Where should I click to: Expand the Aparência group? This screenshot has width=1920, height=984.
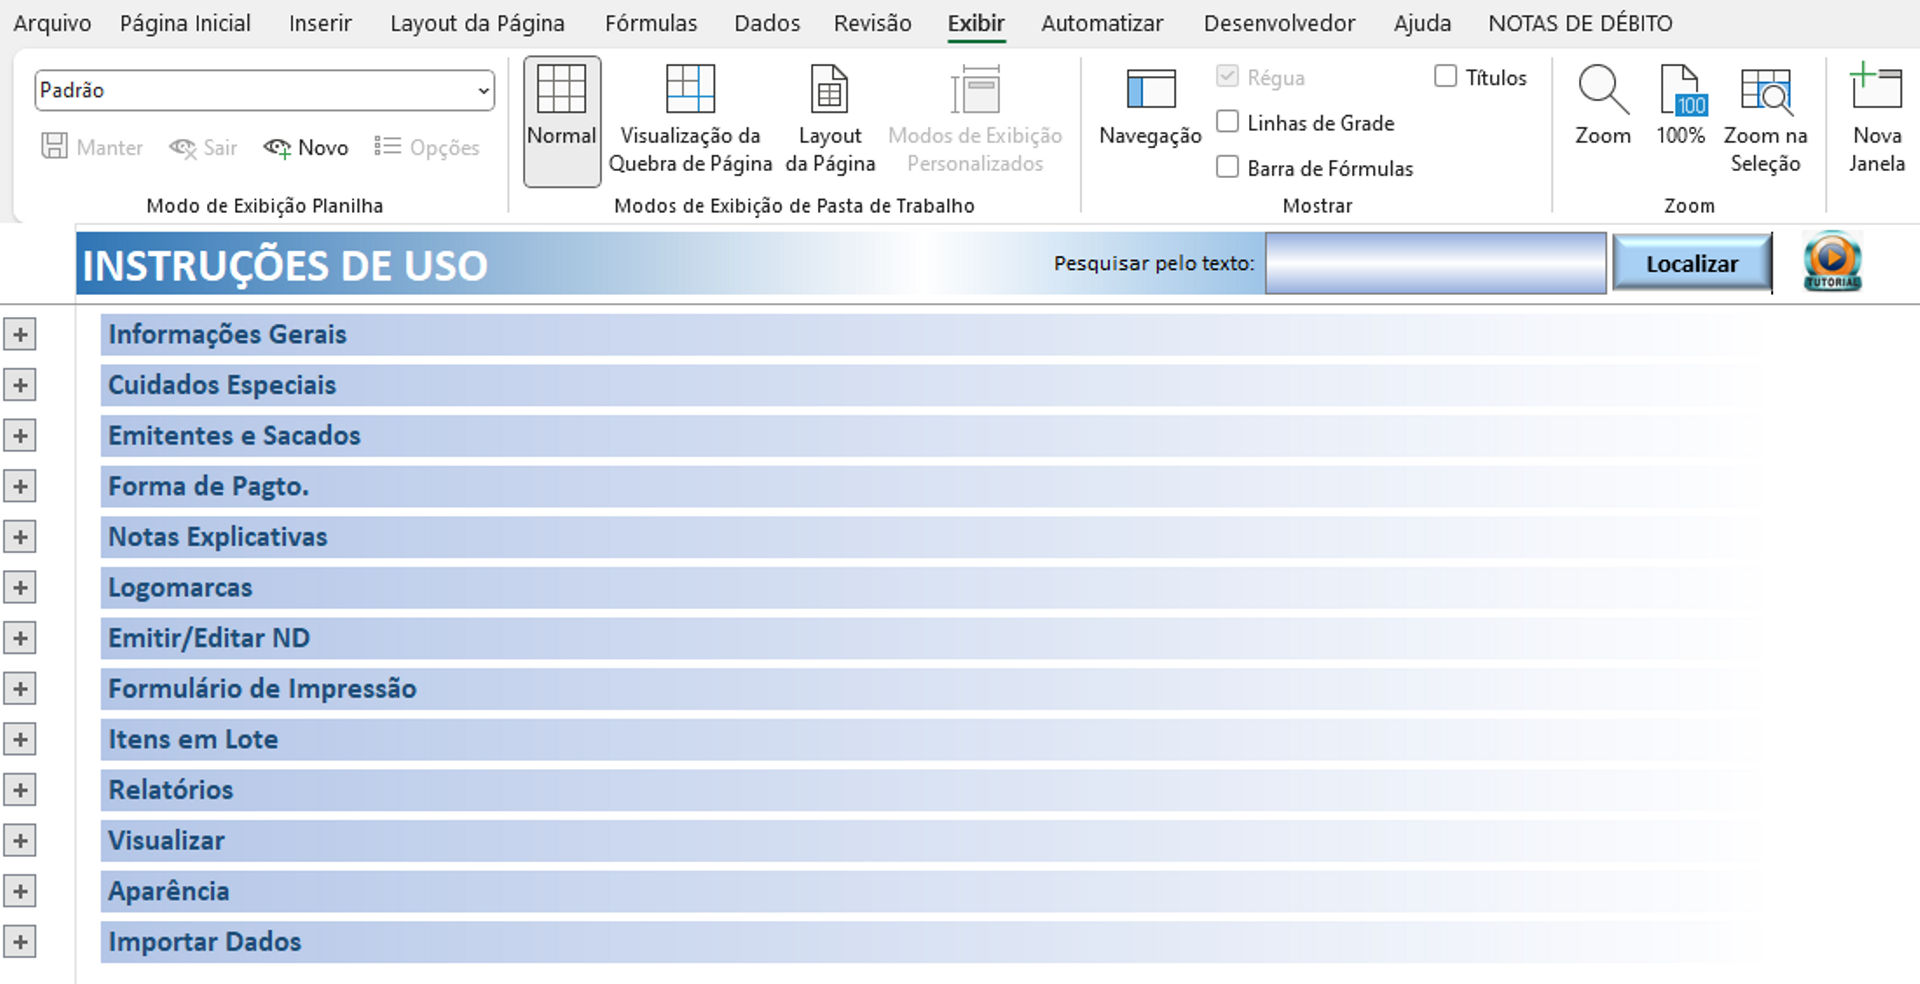[x=20, y=891]
